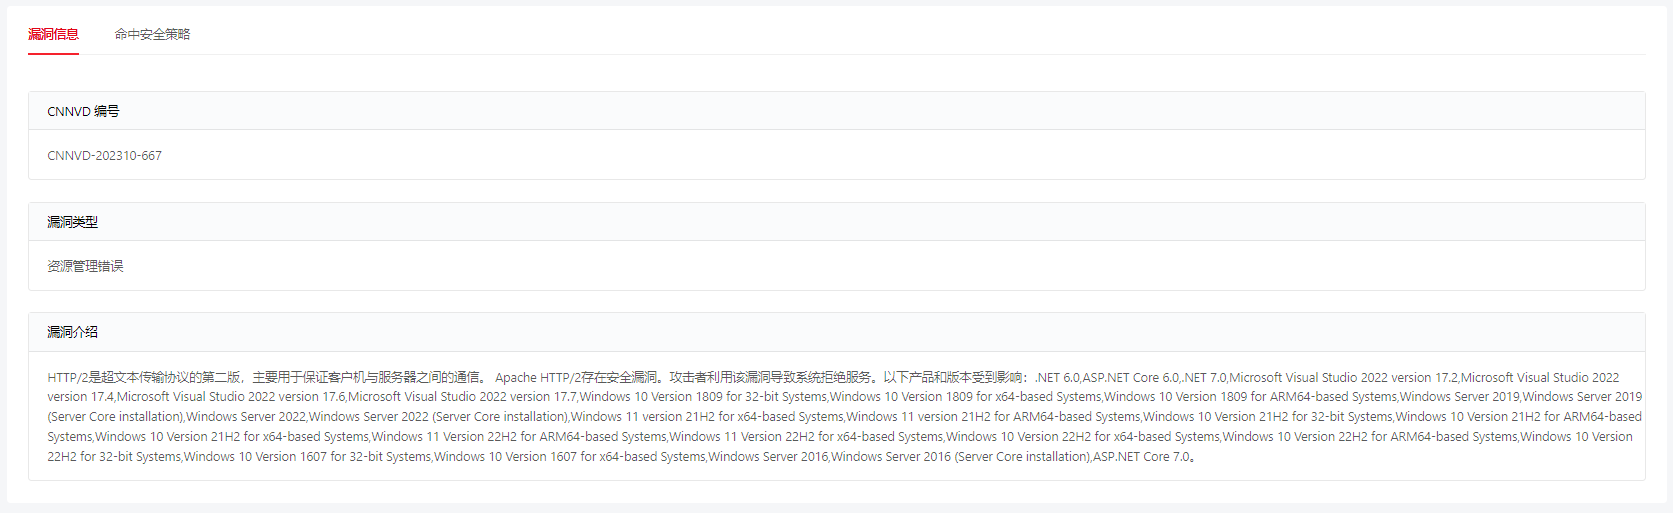1673x513 pixels.
Task: Click the CNNVD 编号 panel header
Action: (x=836, y=111)
